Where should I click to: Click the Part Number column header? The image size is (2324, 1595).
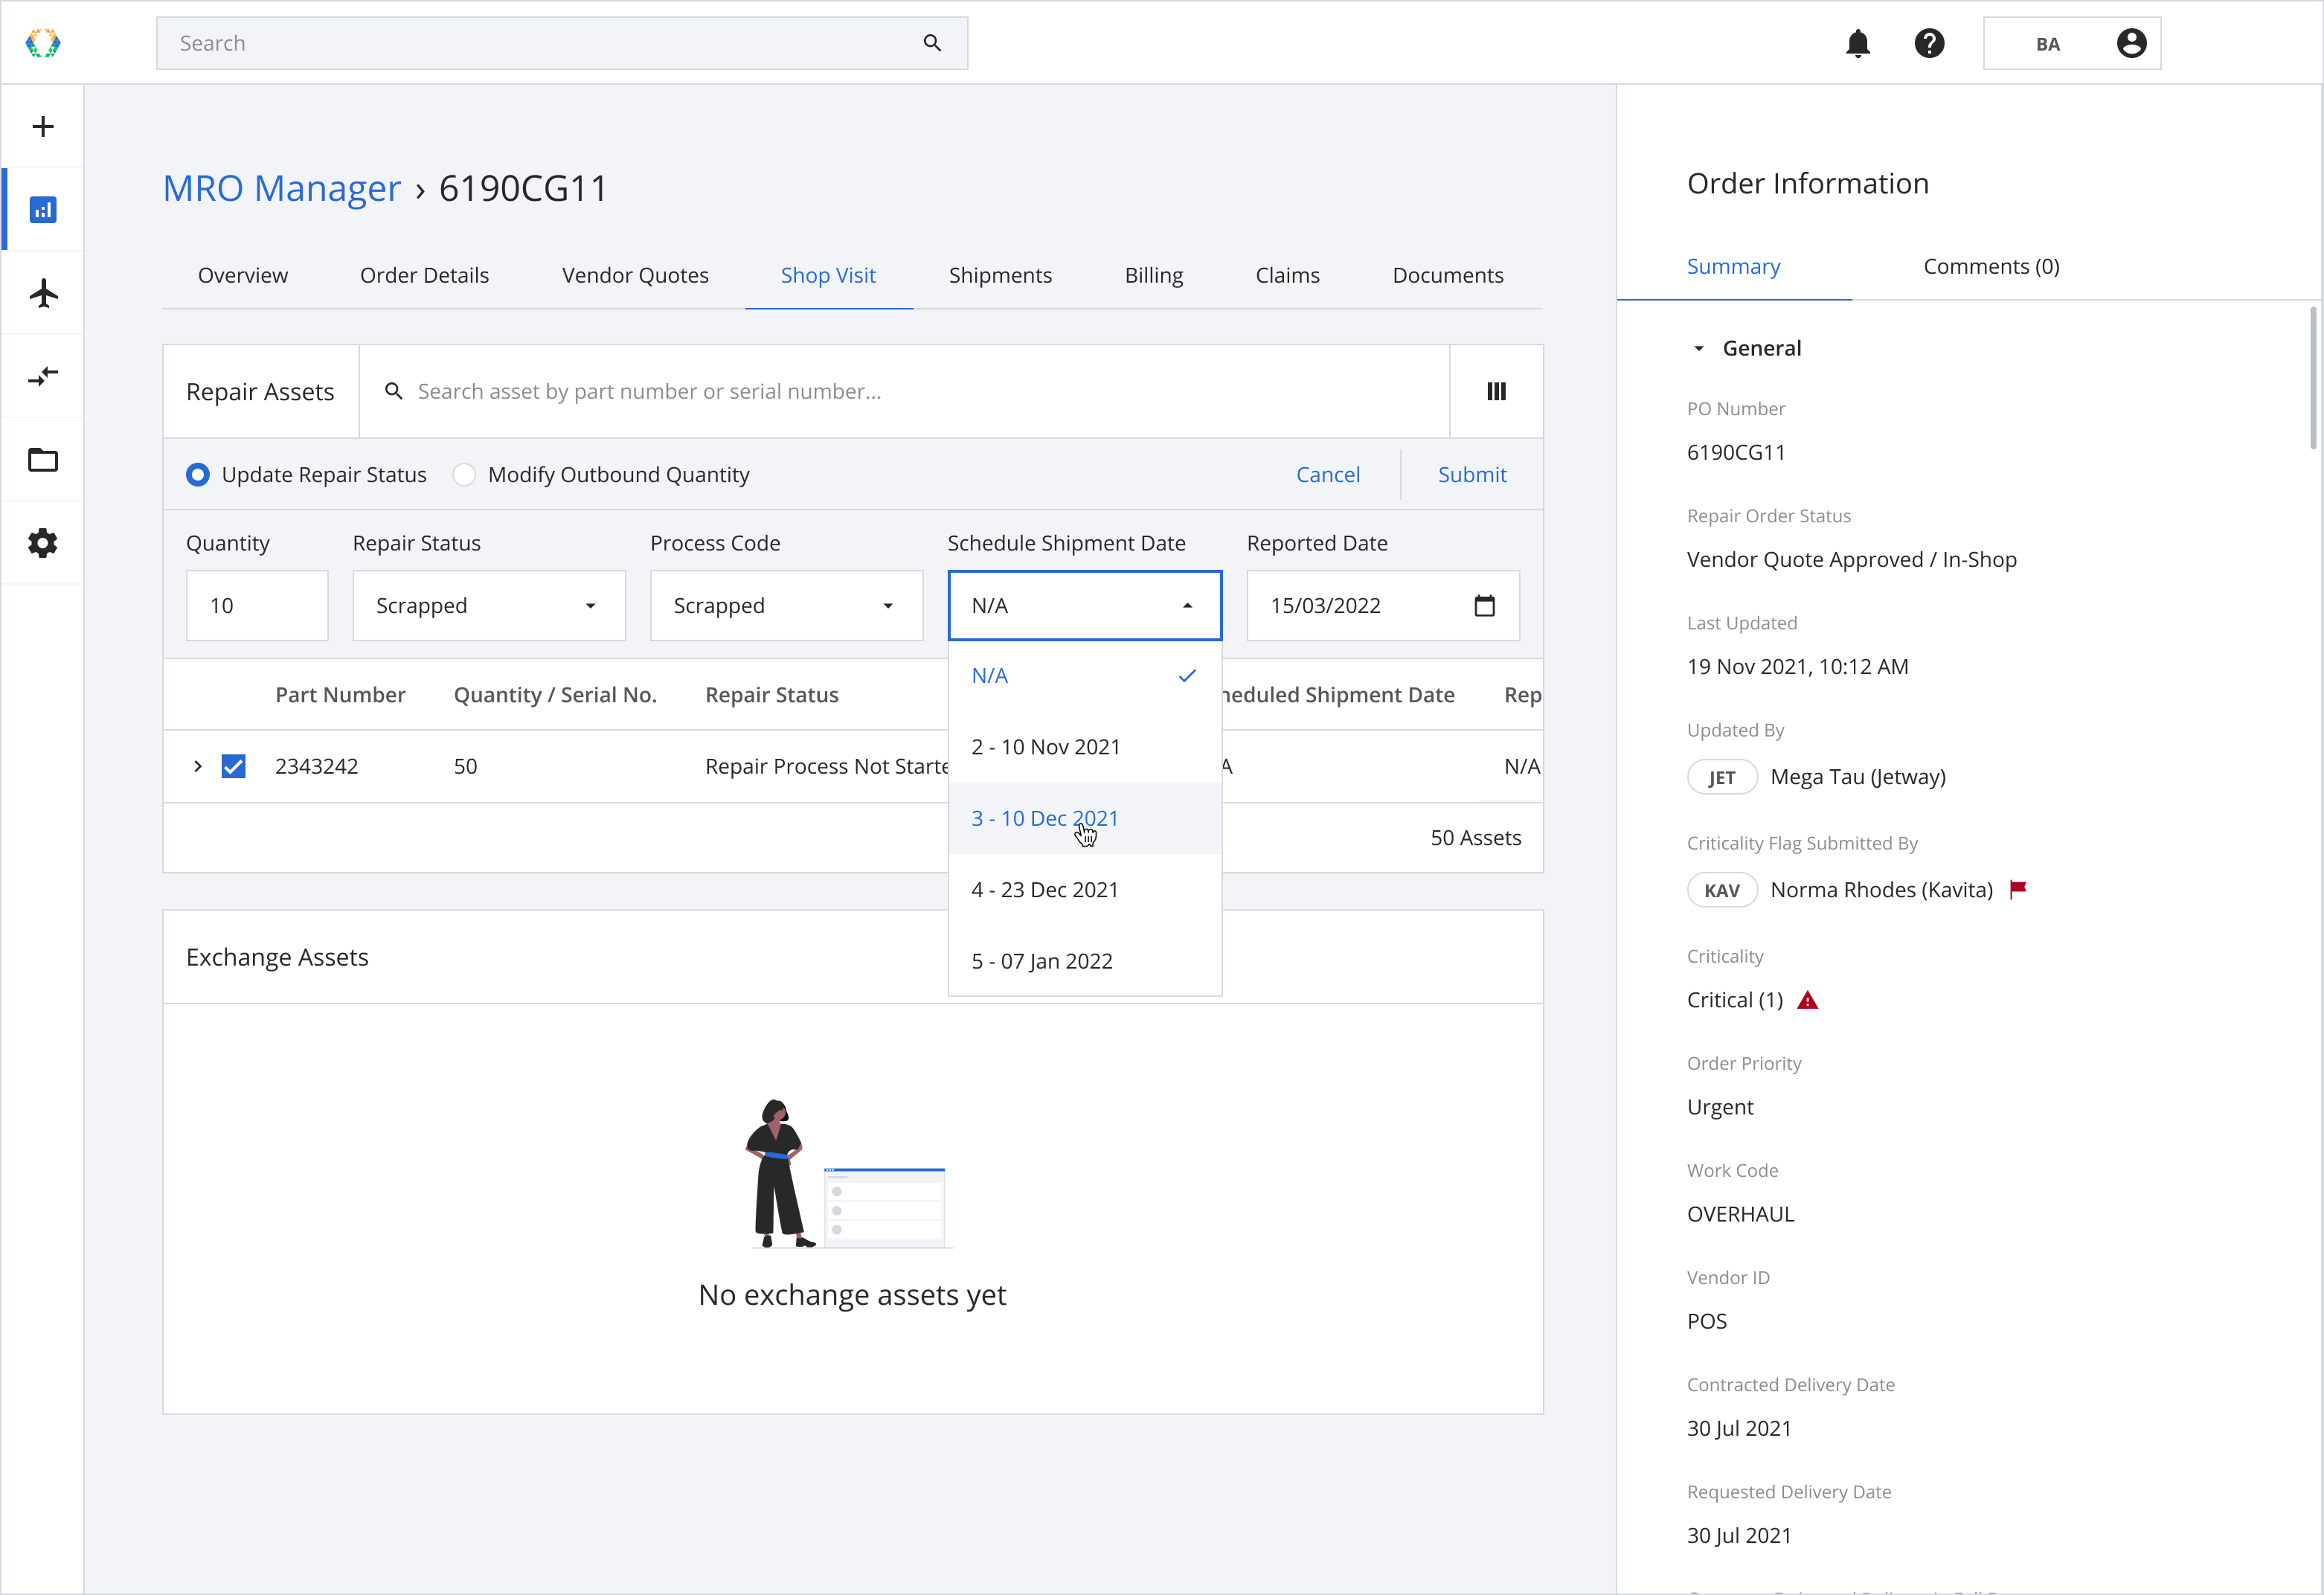(x=340, y=694)
